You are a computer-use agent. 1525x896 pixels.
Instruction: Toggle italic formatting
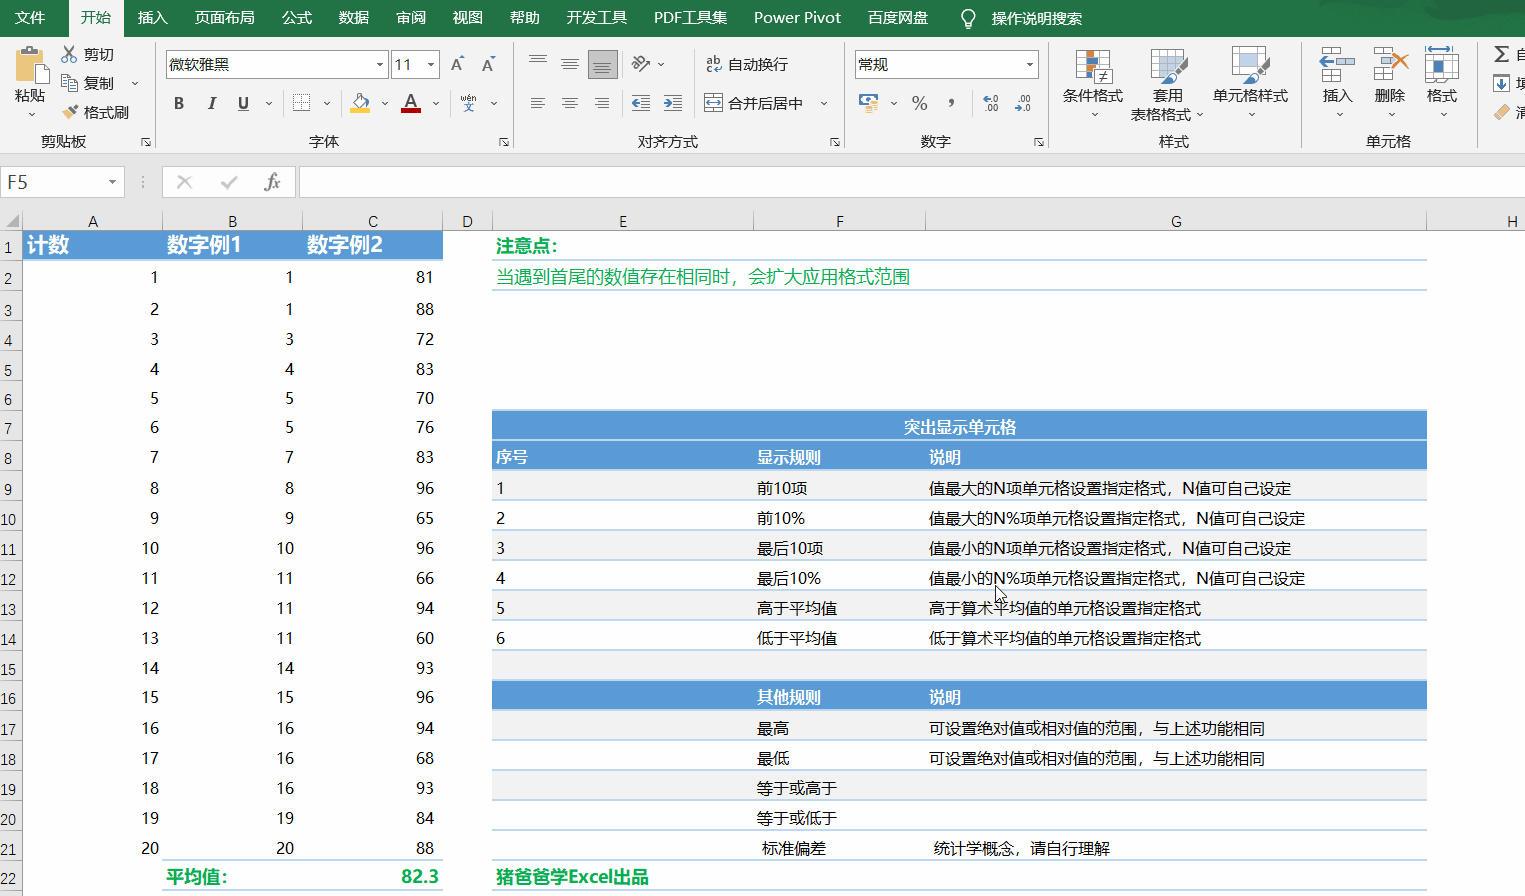click(x=211, y=103)
